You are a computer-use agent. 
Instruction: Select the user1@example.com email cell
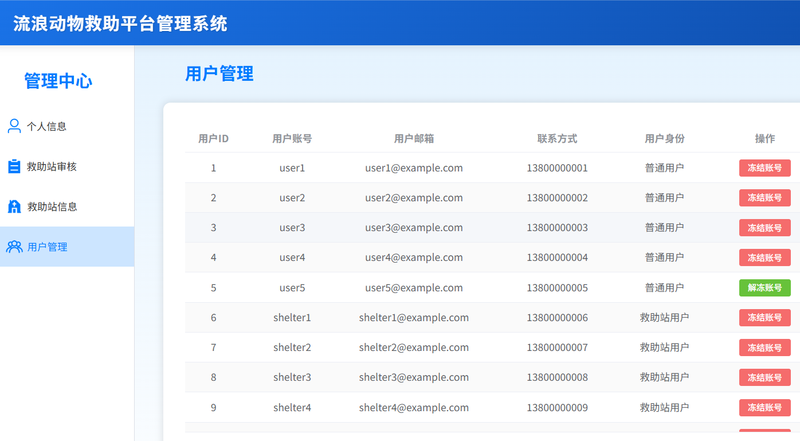(414, 168)
